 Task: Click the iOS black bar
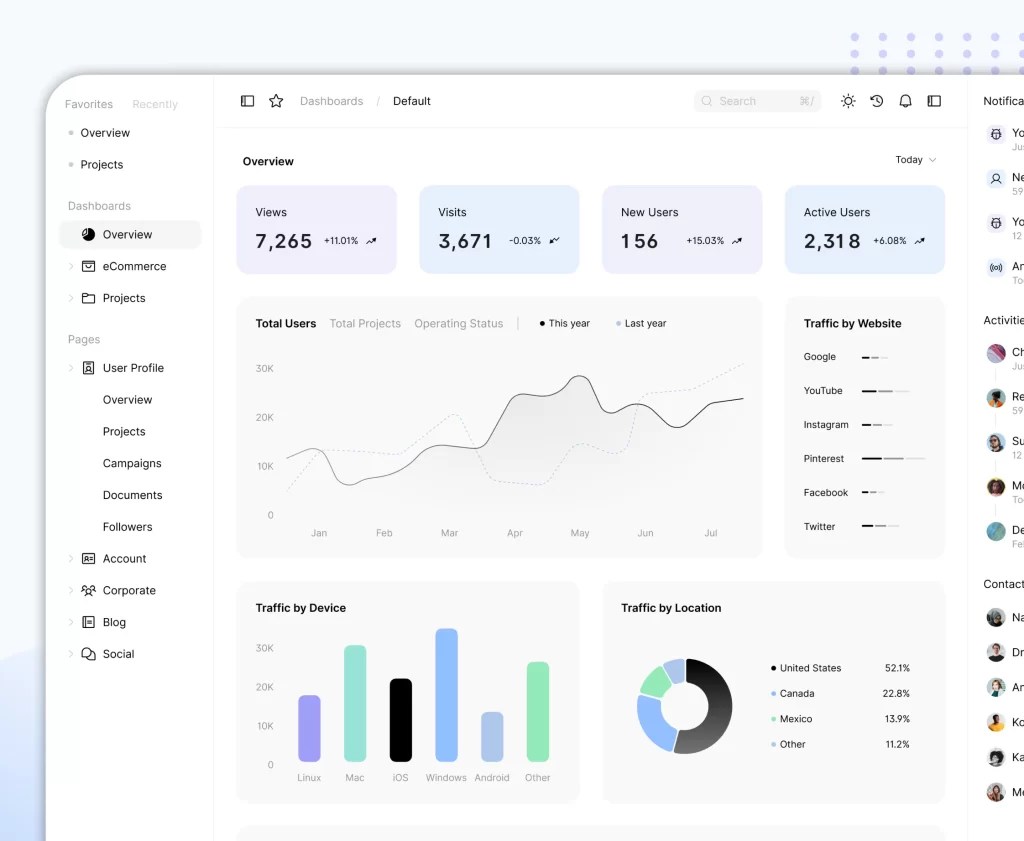click(x=401, y=720)
